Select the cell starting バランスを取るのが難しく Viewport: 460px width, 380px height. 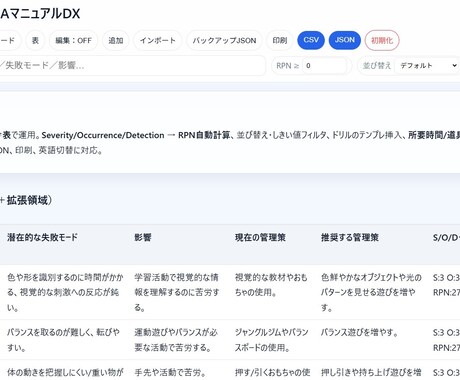[x=63, y=340]
